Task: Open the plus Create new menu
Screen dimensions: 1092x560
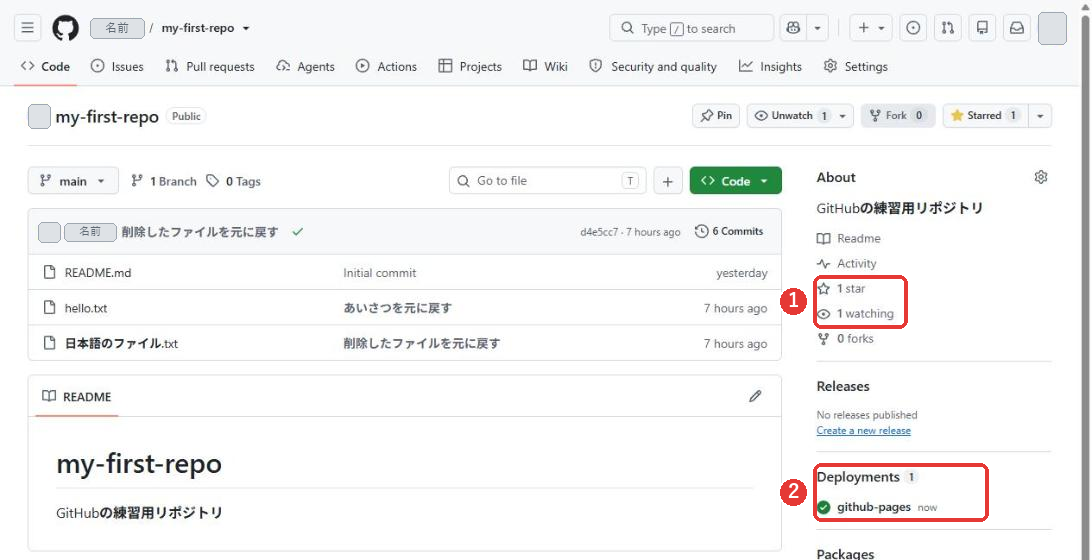Action: (x=871, y=29)
